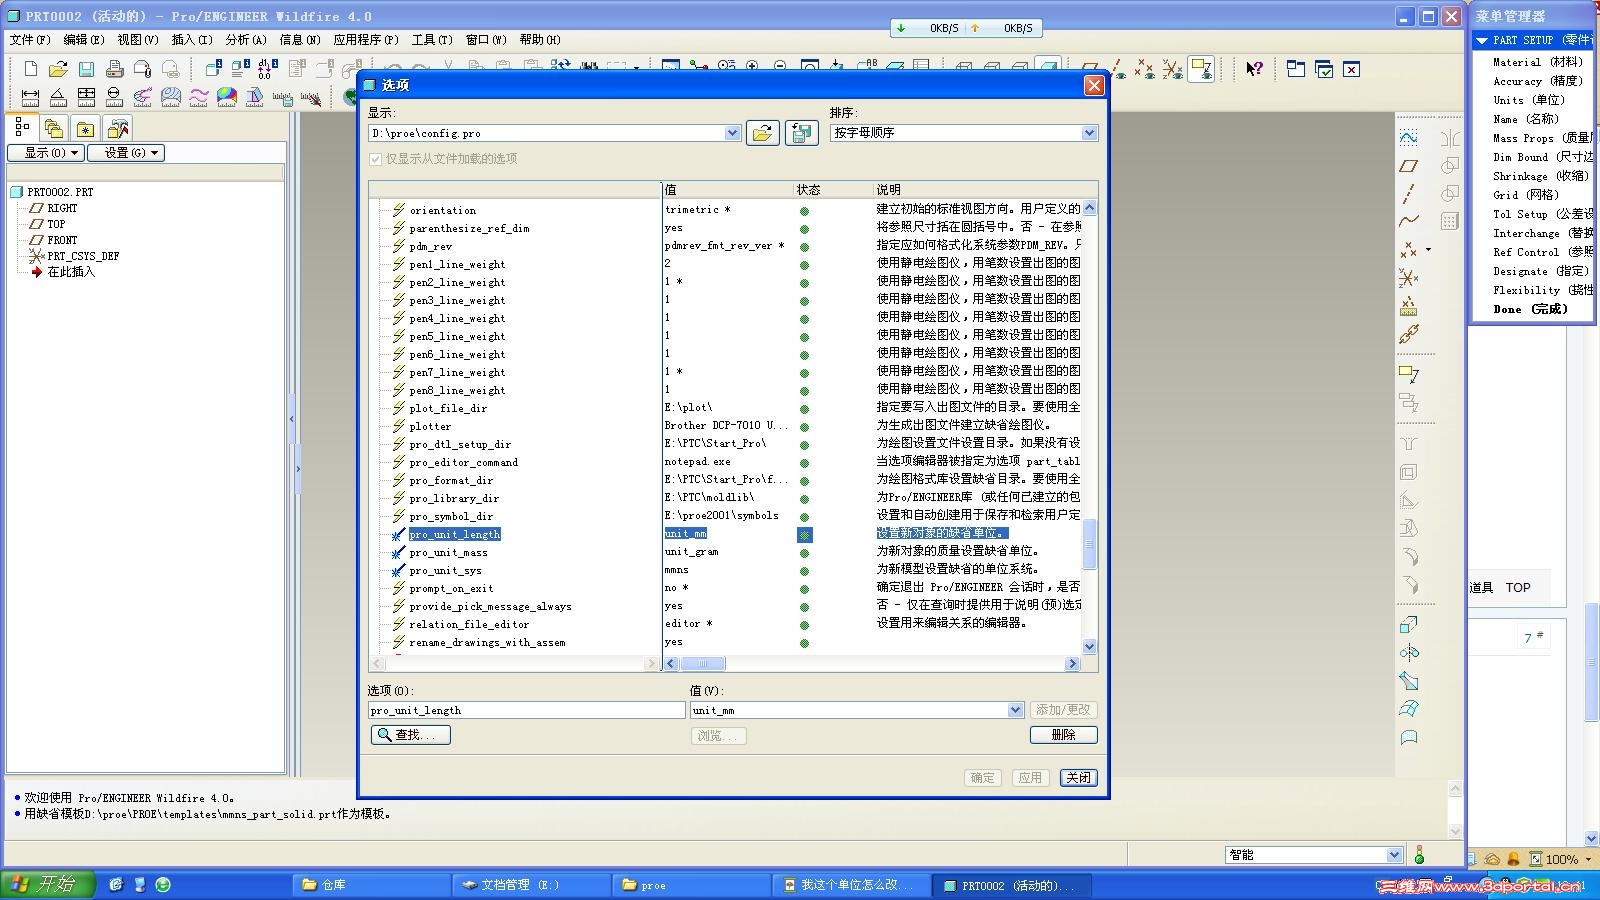1600x900 pixels.
Task: Click the 删除 delete button
Action: point(1064,735)
